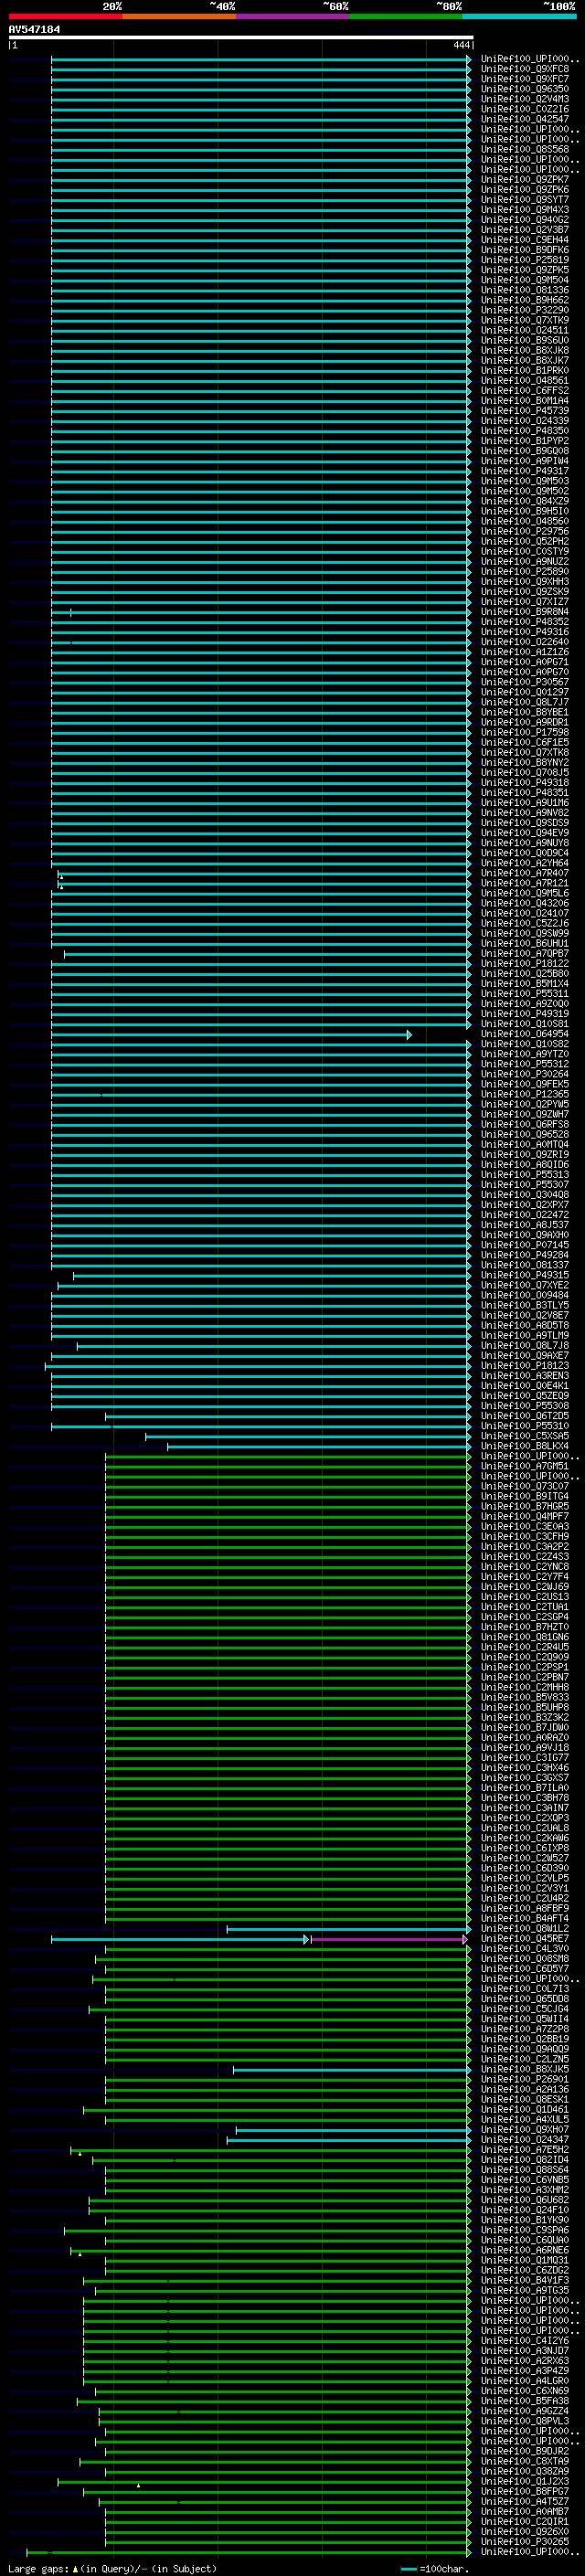Select the query name AV547184
585x2576 pixels.
[x=34, y=29]
